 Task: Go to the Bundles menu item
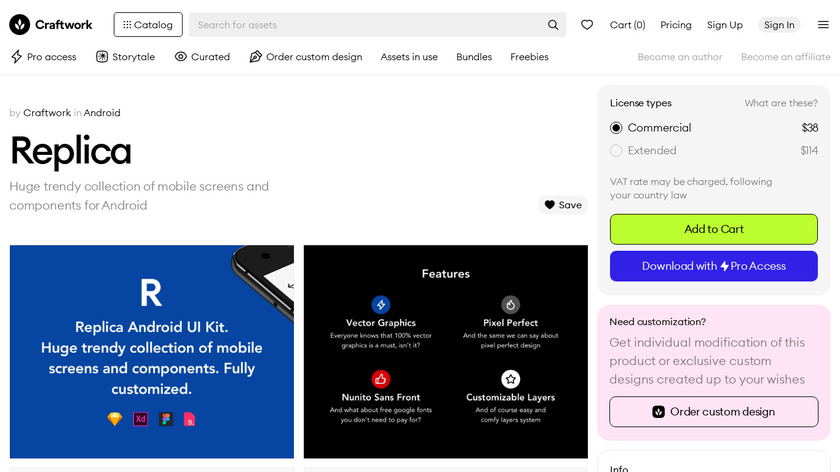pyautogui.click(x=474, y=57)
